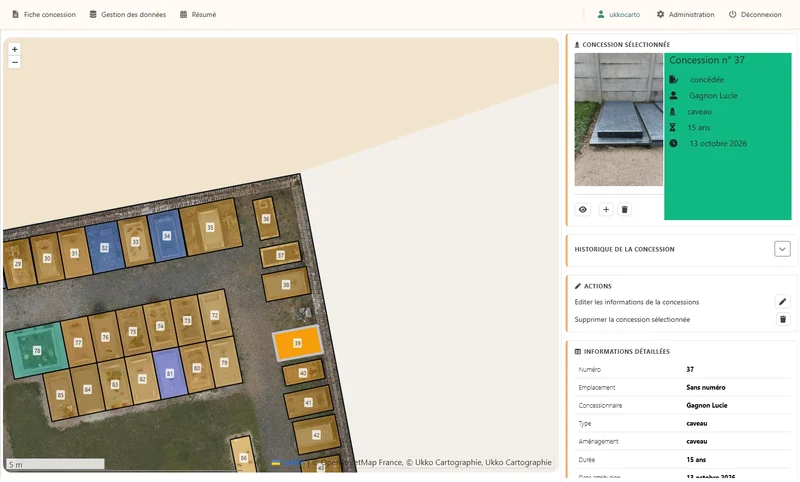Click the clock date icon in green card
800x482 pixels.
tap(673, 143)
